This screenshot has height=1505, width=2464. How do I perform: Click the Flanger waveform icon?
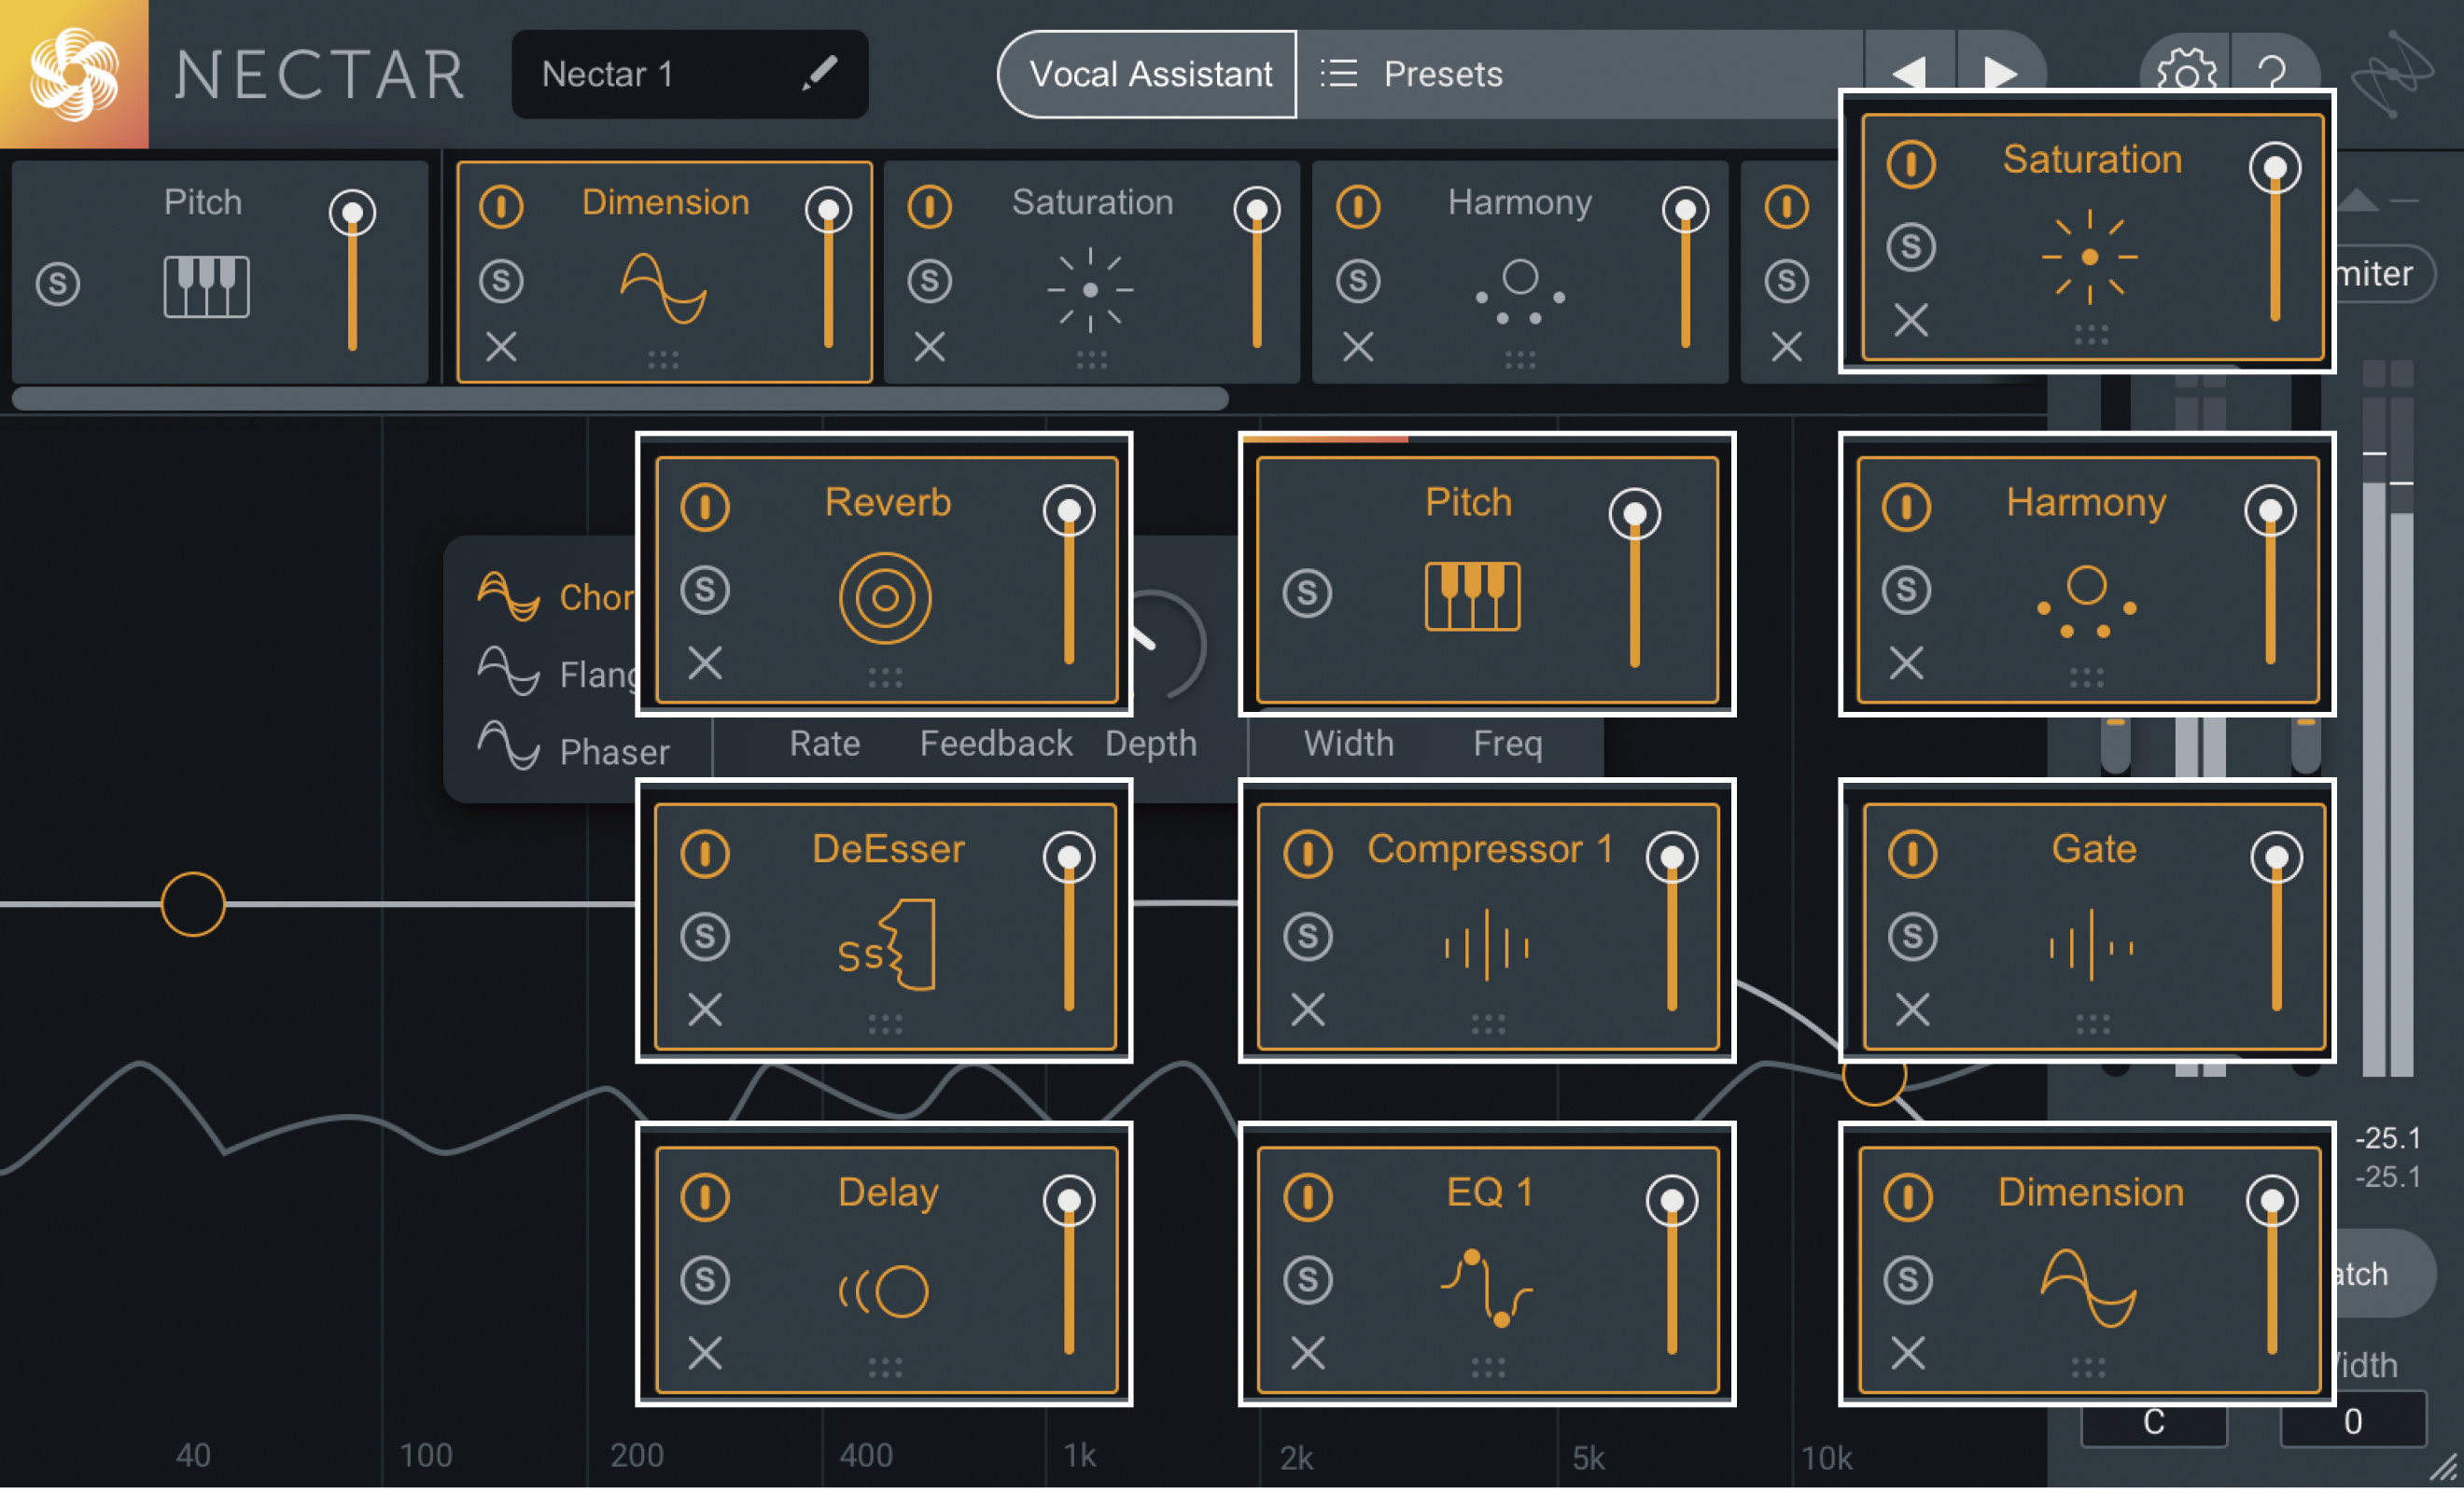click(509, 671)
